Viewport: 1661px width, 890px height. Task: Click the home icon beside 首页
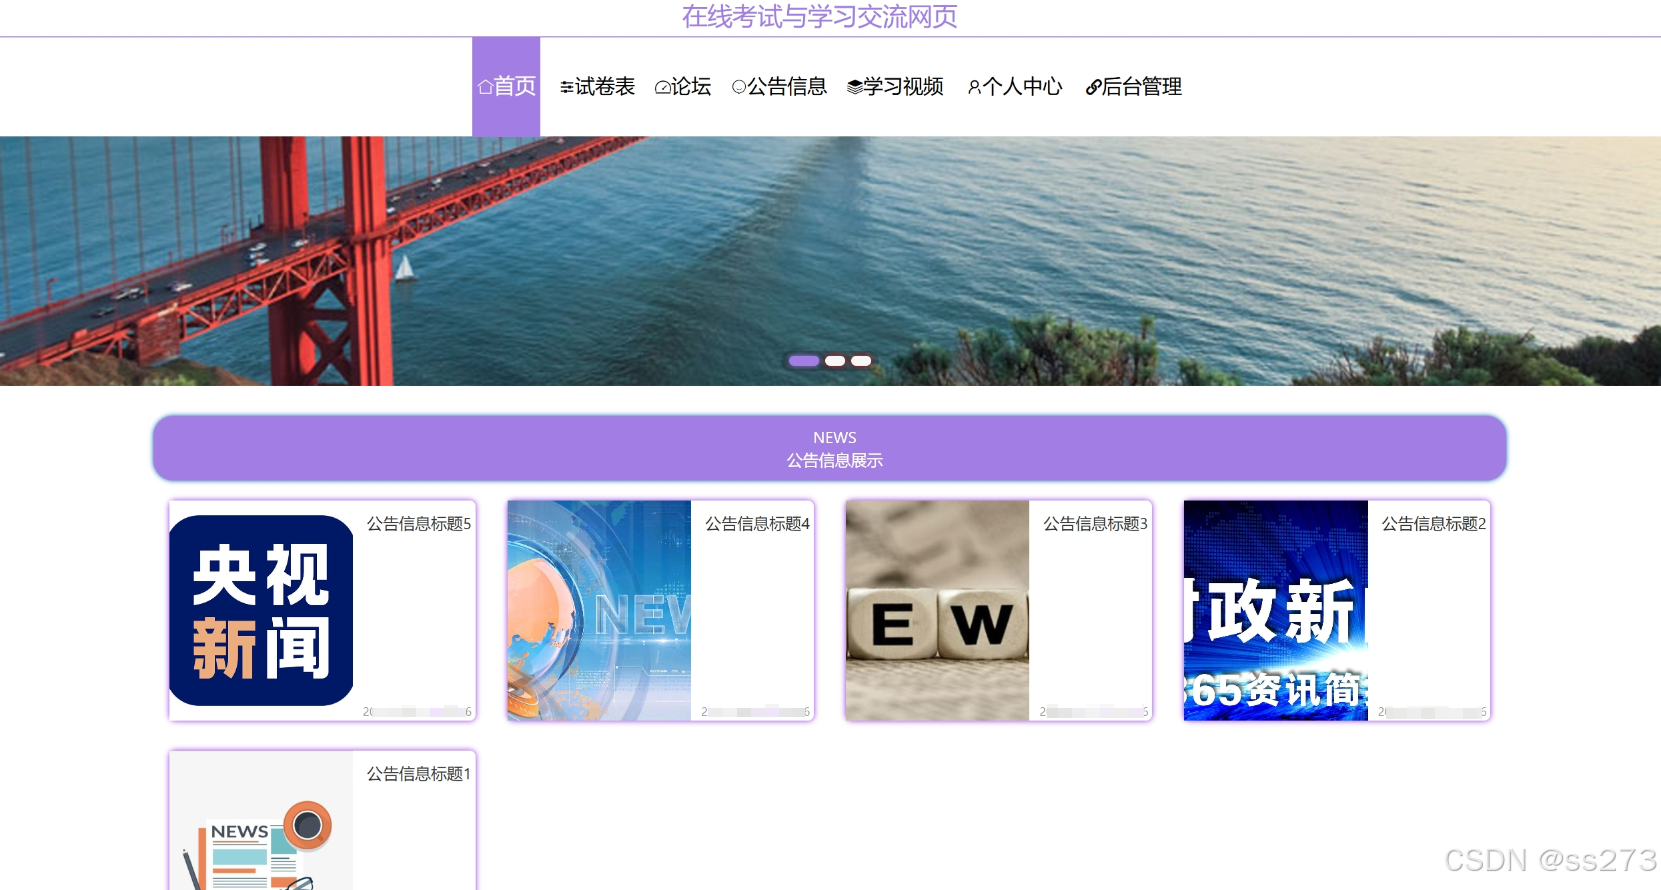pos(485,87)
